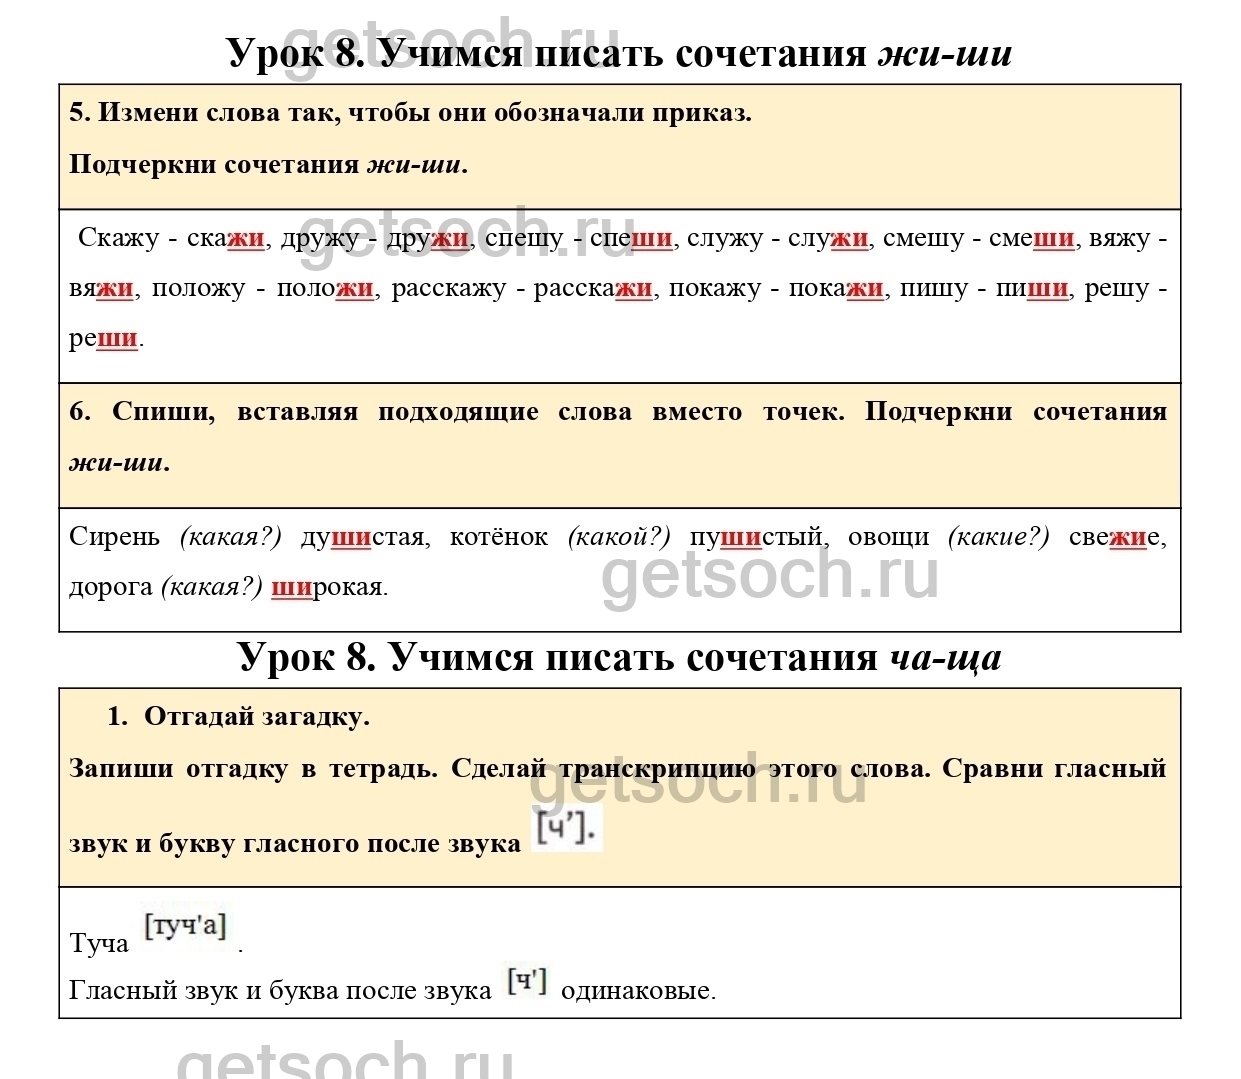
Task: Click the word 'спеши' in exercise 5
Action: point(632,238)
